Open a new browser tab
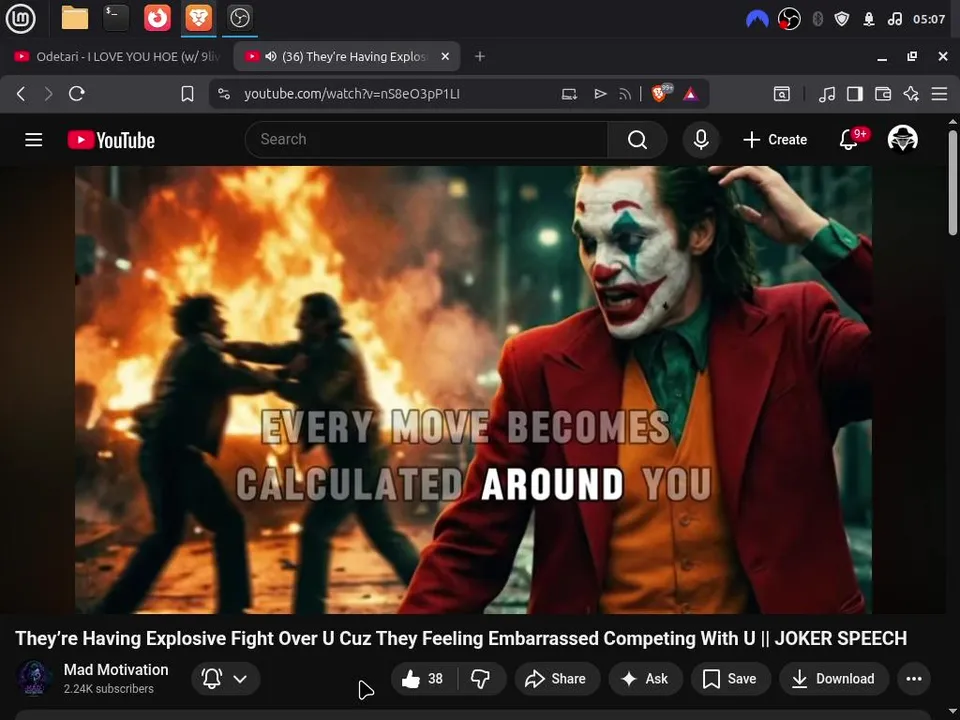Image resolution: width=960 pixels, height=720 pixels. [x=480, y=56]
